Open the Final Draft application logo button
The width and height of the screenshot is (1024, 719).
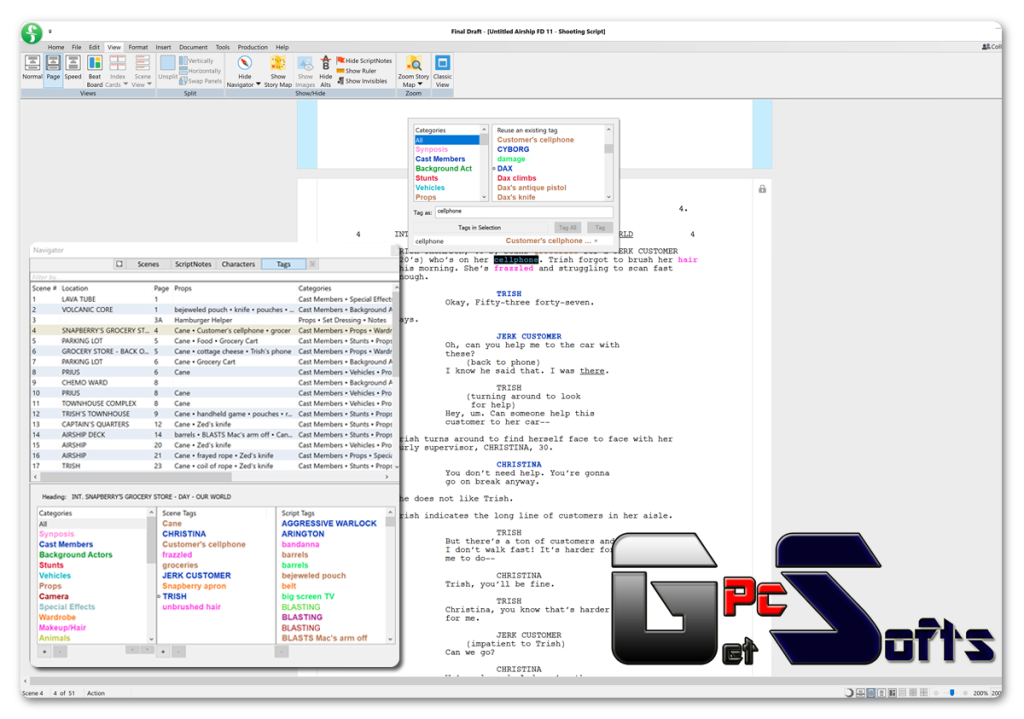[31, 33]
